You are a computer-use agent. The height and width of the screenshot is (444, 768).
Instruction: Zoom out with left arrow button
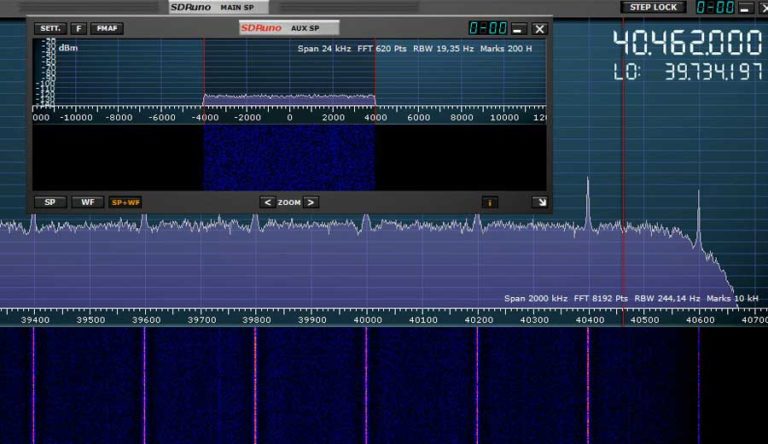[267, 202]
